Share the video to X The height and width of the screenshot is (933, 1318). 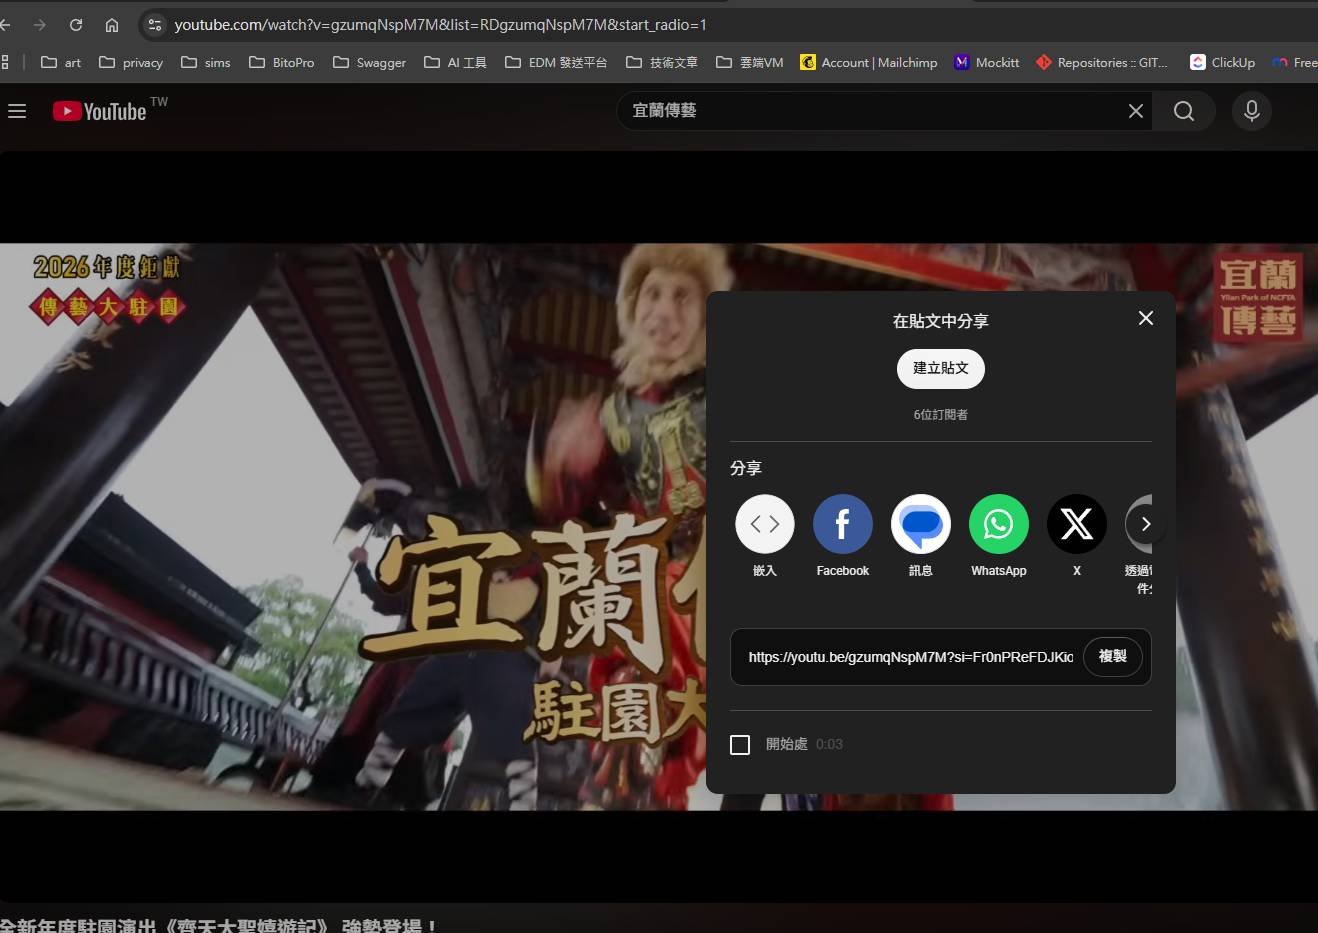1077,536
